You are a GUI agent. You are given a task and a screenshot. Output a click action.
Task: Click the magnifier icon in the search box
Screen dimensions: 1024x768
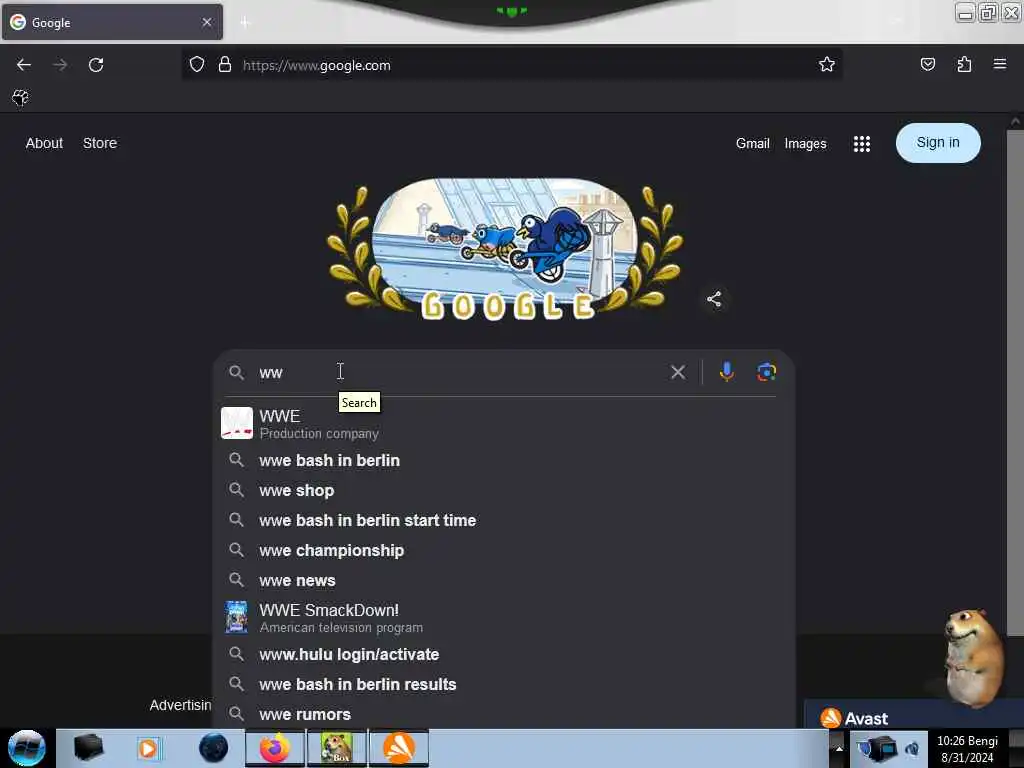pyautogui.click(x=236, y=372)
